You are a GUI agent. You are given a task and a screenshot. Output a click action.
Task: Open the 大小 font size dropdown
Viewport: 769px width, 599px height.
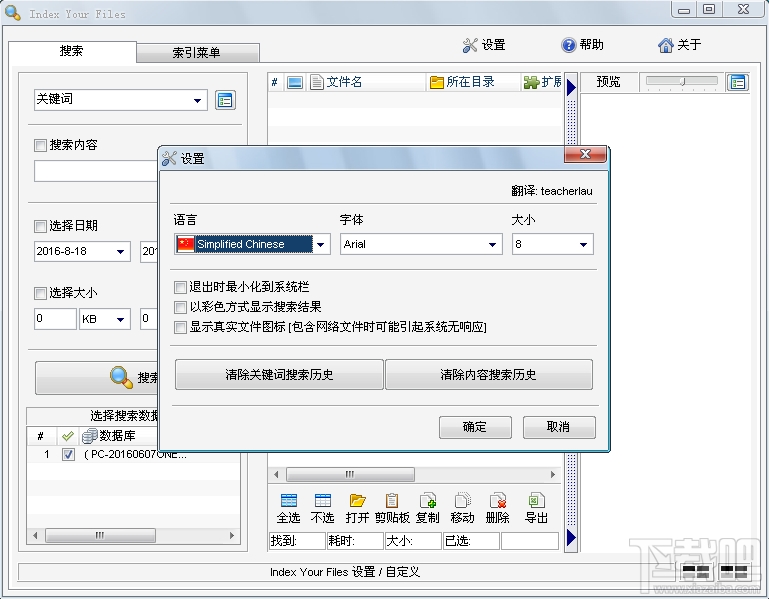click(x=583, y=244)
